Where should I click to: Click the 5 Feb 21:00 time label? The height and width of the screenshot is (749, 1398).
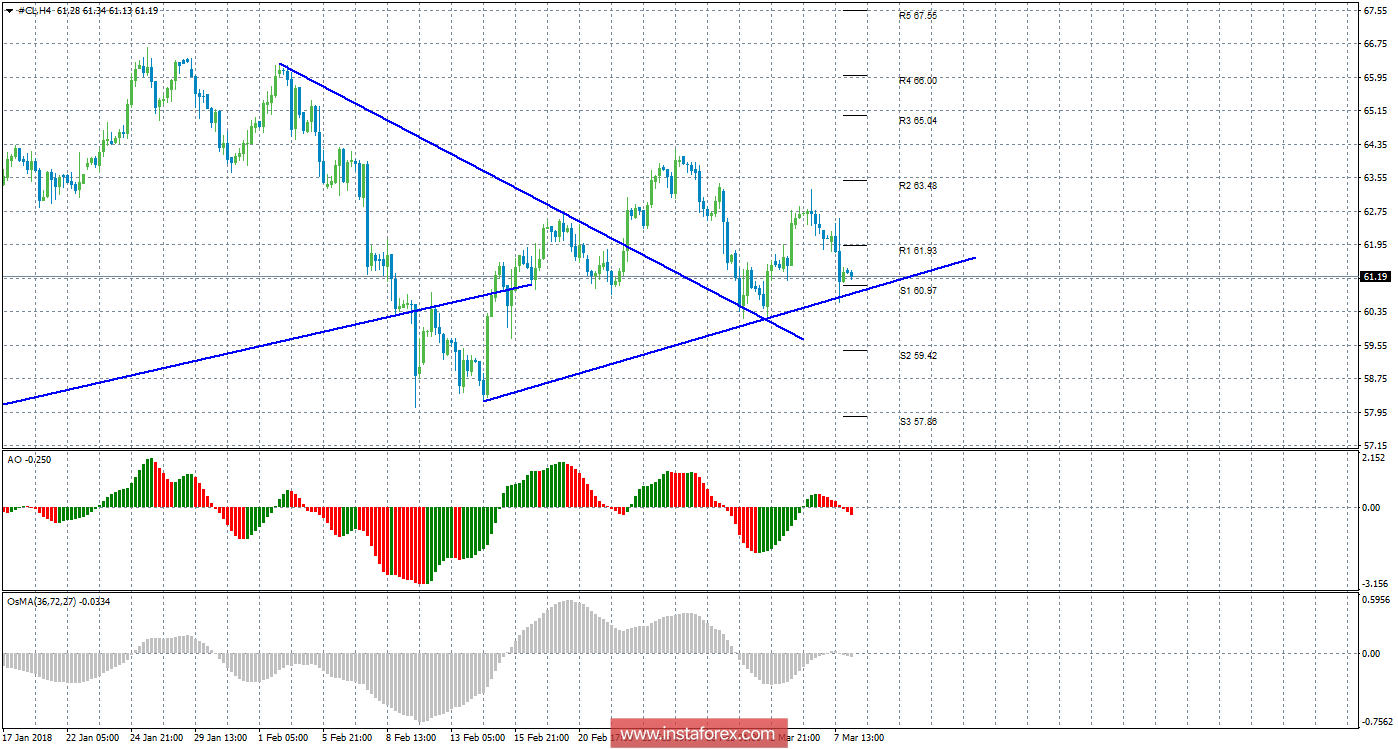pos(346,737)
